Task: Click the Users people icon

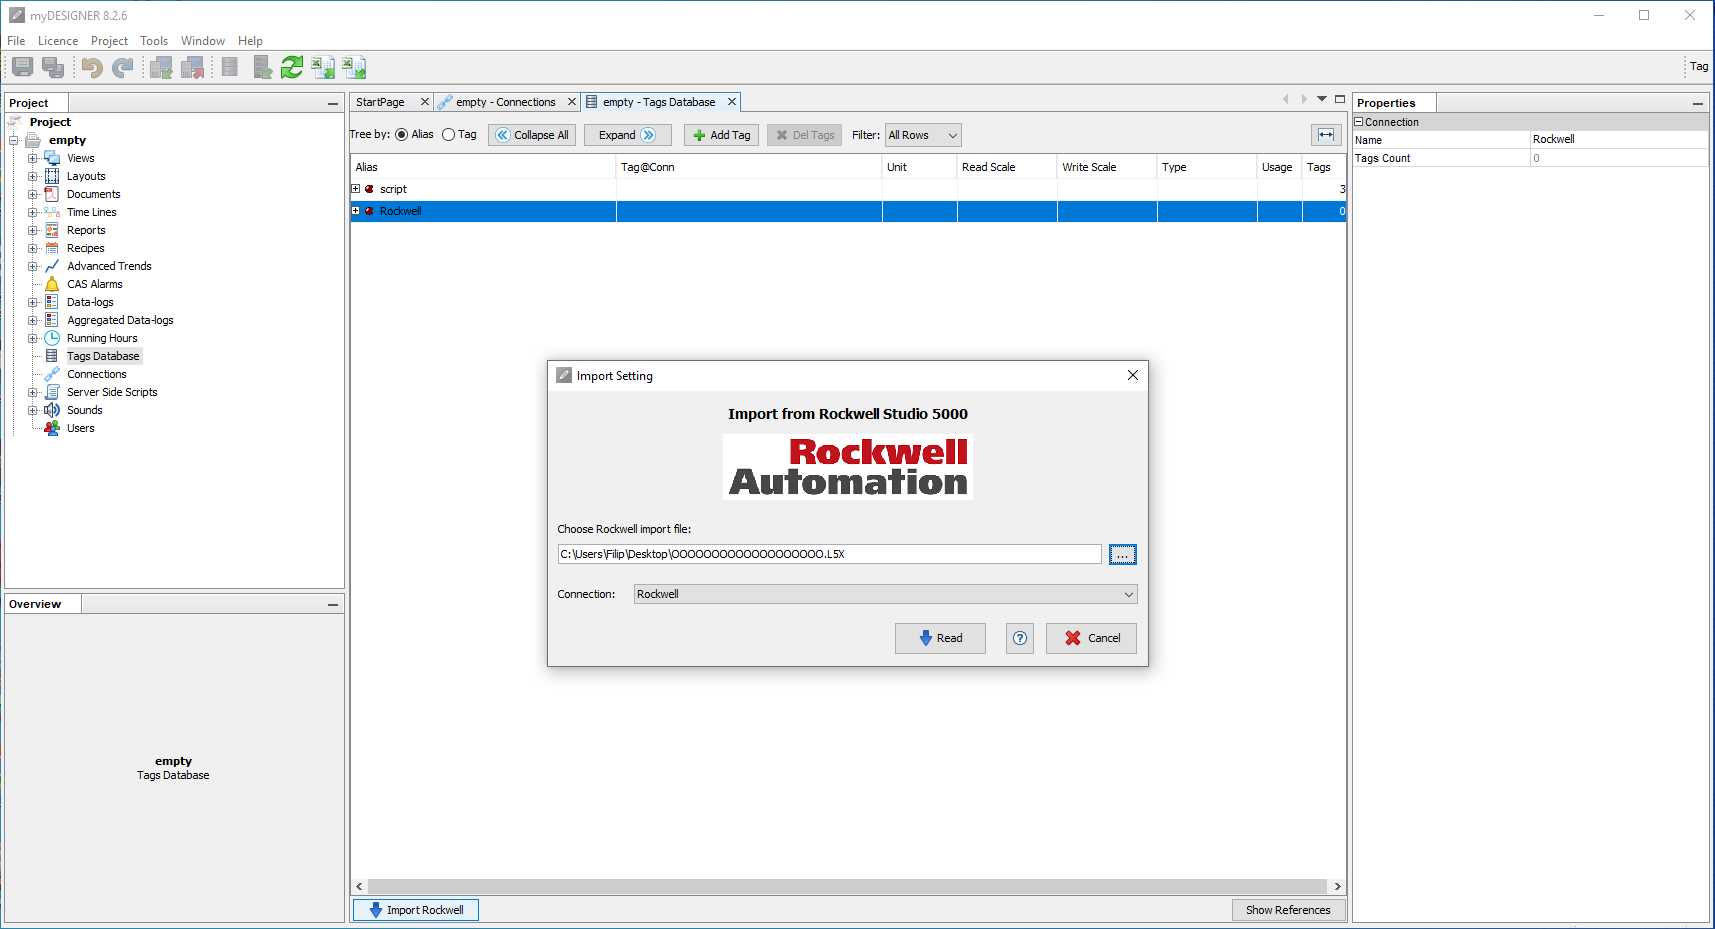Action: point(52,428)
